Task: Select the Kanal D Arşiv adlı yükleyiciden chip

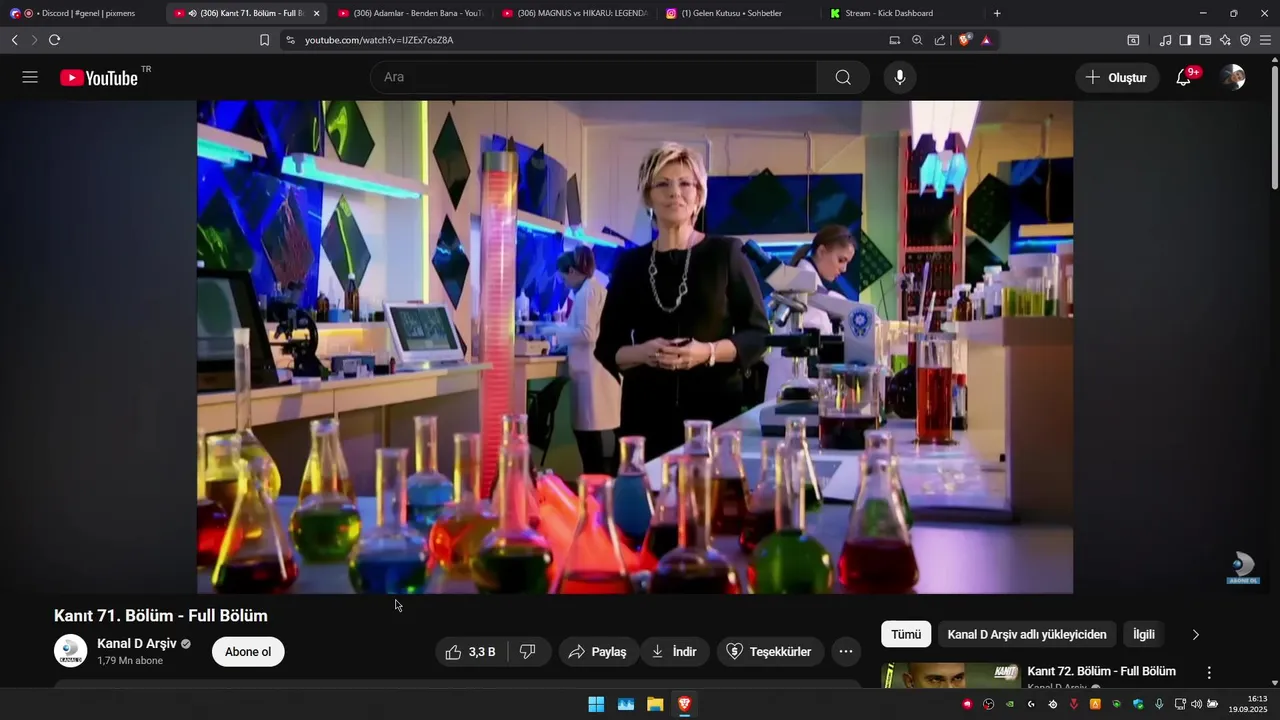Action: 1027,634
